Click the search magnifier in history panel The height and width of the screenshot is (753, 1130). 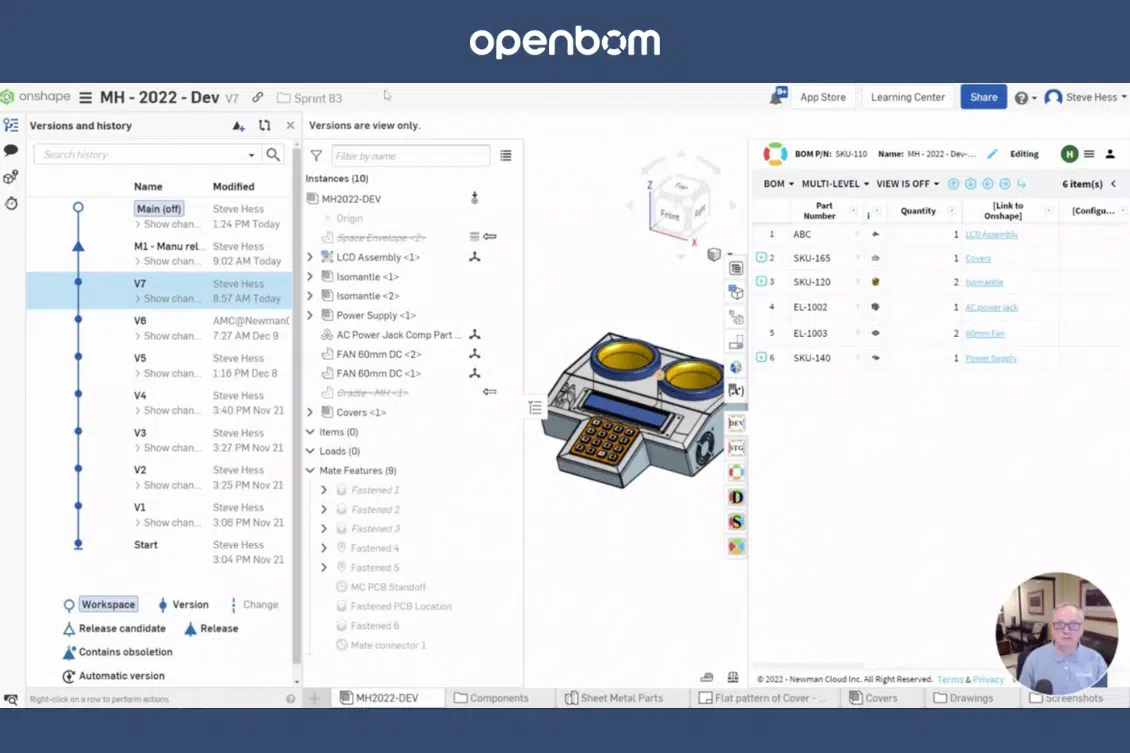[x=273, y=154]
